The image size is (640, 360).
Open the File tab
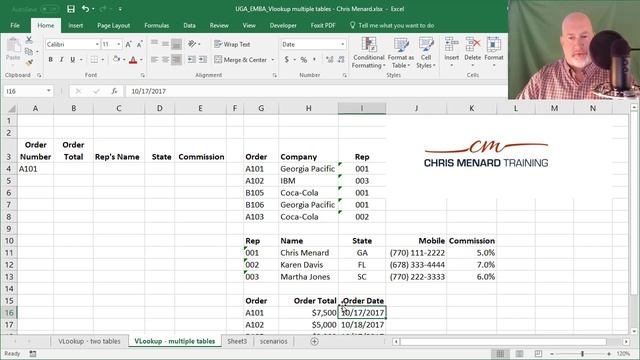click(x=15, y=25)
